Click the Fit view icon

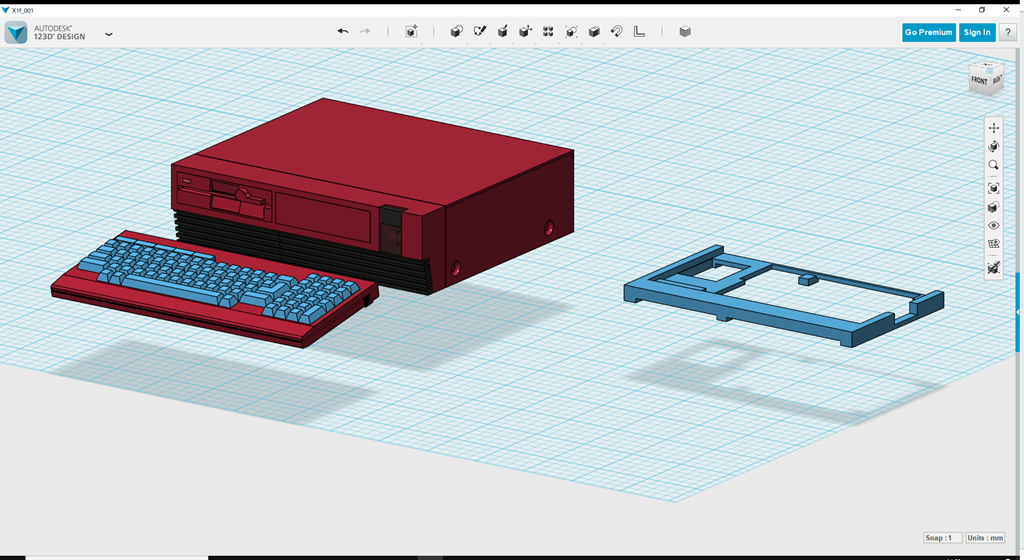tap(993, 188)
